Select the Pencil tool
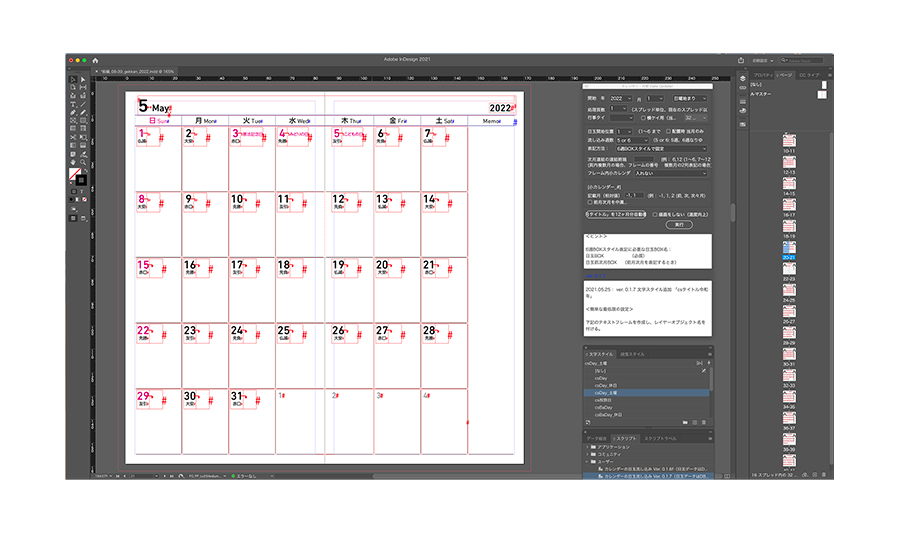The image size is (900, 533). [83, 112]
